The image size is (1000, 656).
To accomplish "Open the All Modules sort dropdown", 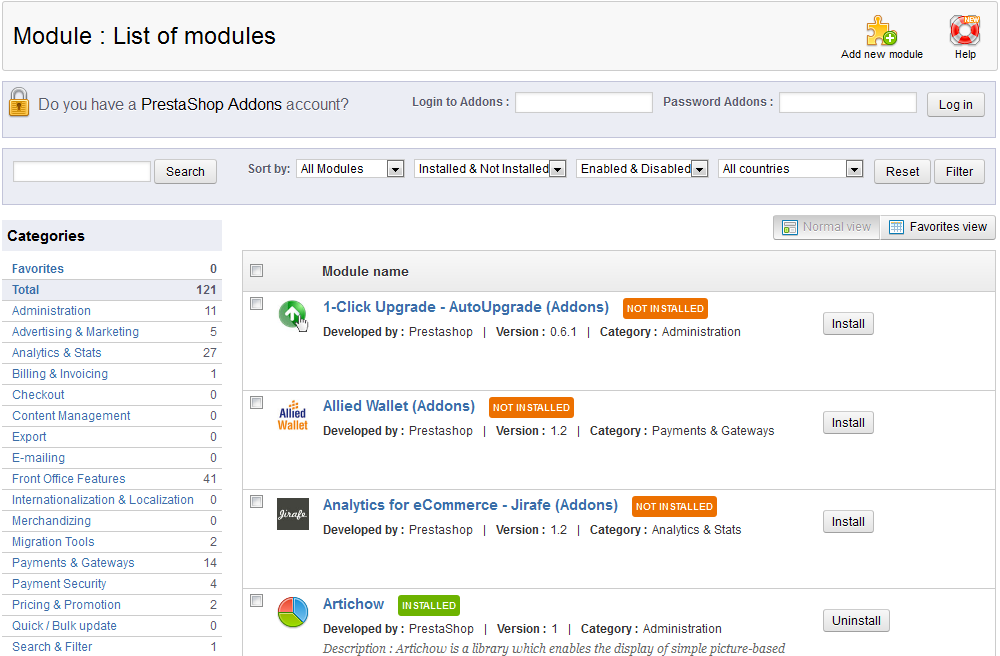I will click(x=350, y=169).
